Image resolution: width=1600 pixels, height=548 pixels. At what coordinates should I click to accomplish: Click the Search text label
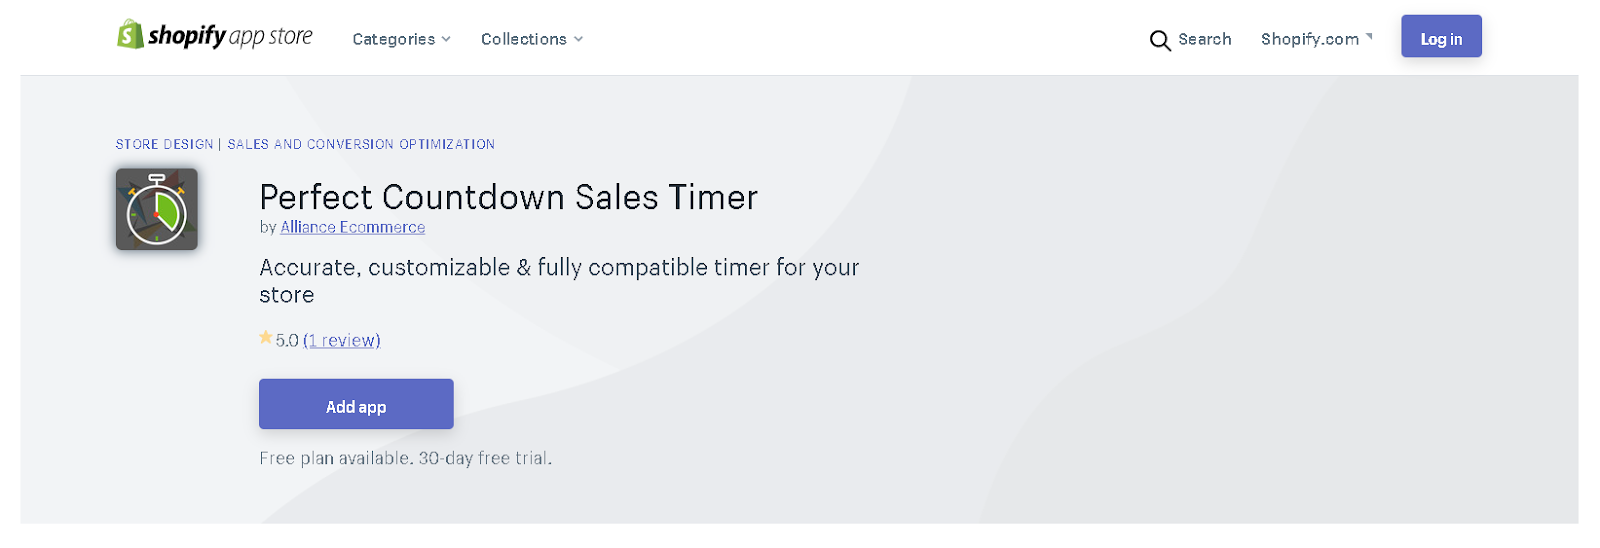click(1204, 39)
